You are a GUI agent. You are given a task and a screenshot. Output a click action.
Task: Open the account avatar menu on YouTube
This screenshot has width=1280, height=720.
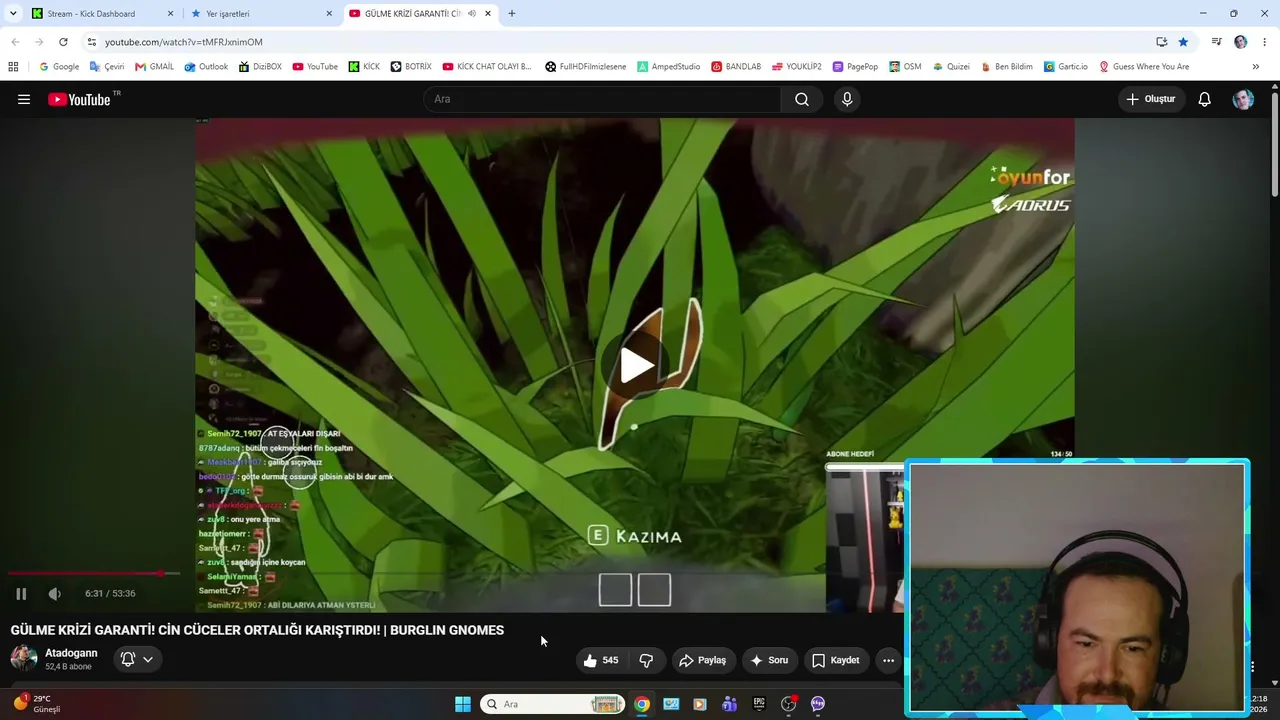coord(1243,99)
